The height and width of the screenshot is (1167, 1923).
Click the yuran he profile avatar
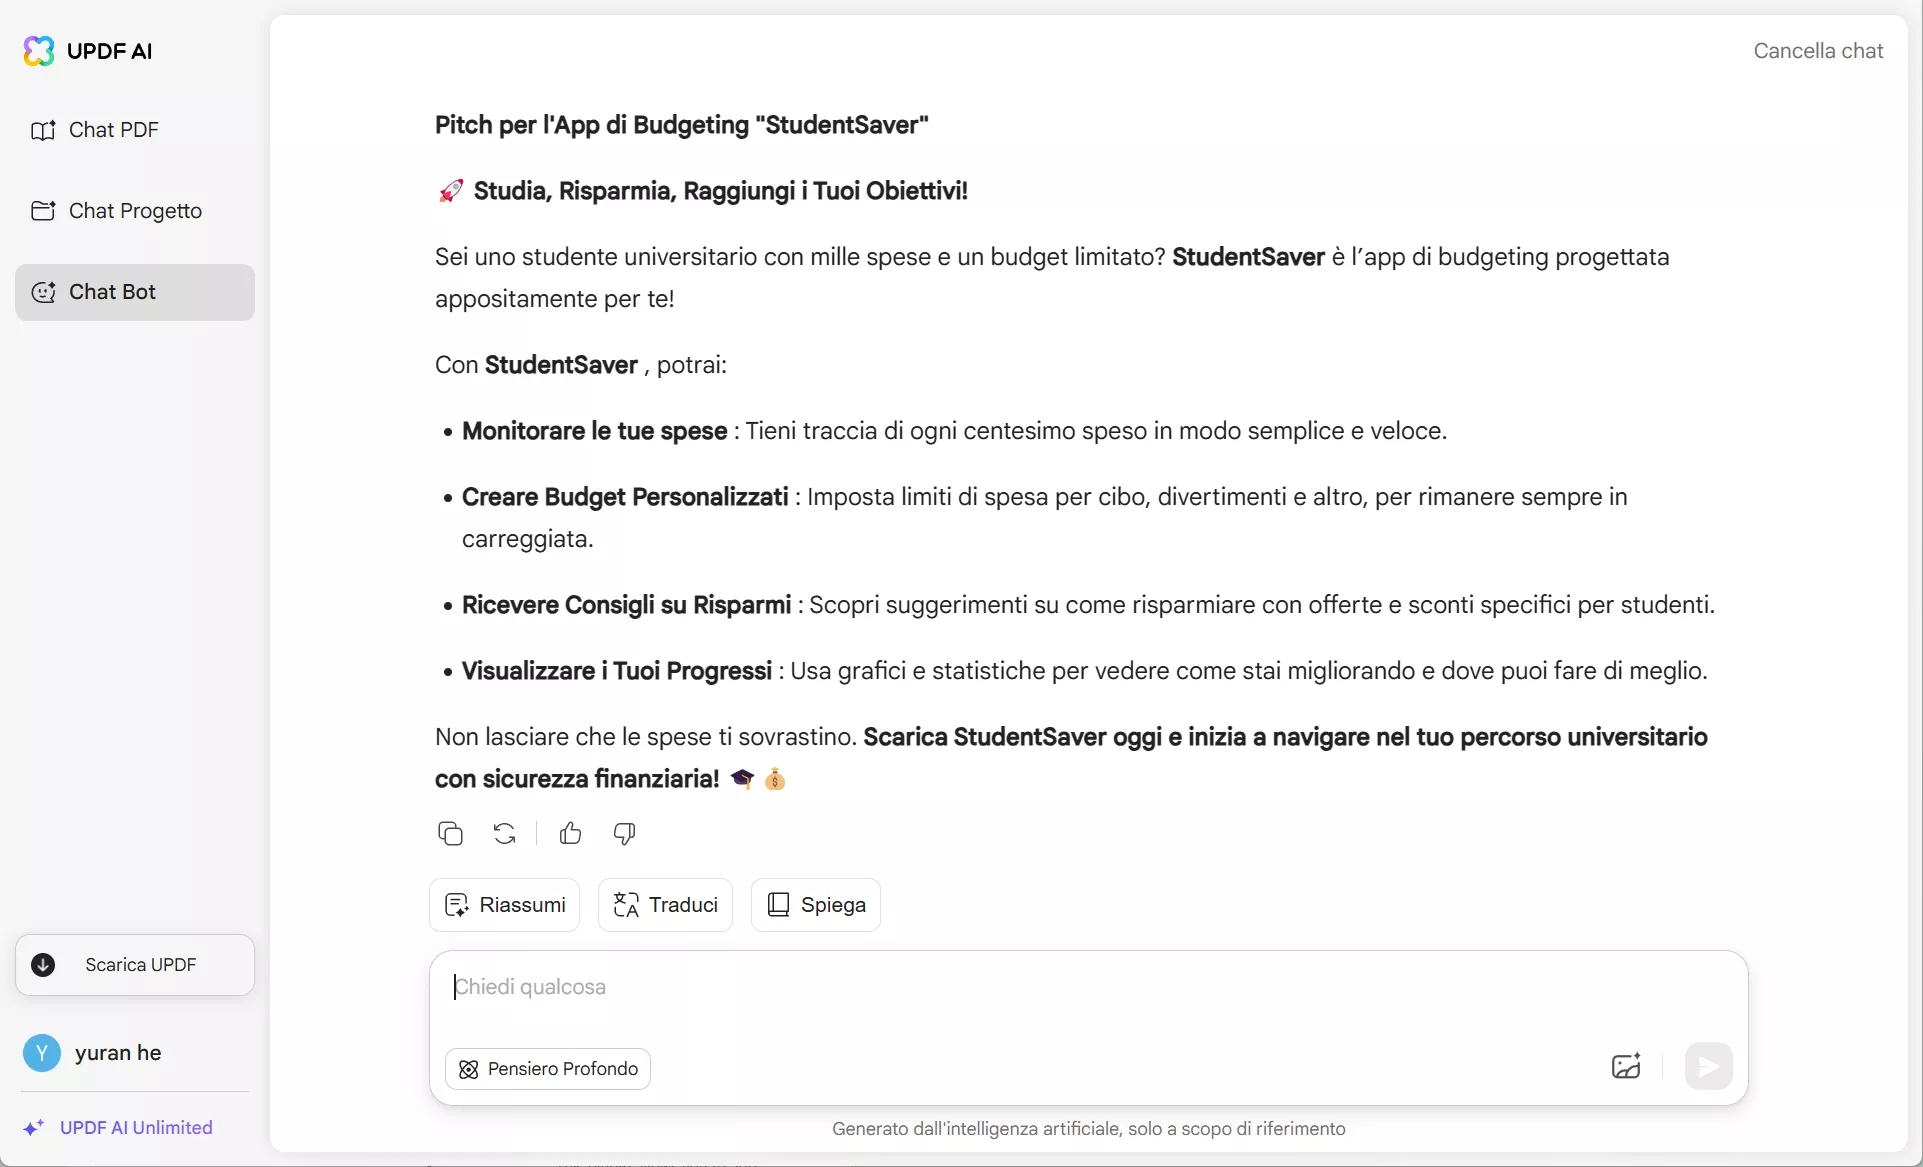click(x=42, y=1053)
